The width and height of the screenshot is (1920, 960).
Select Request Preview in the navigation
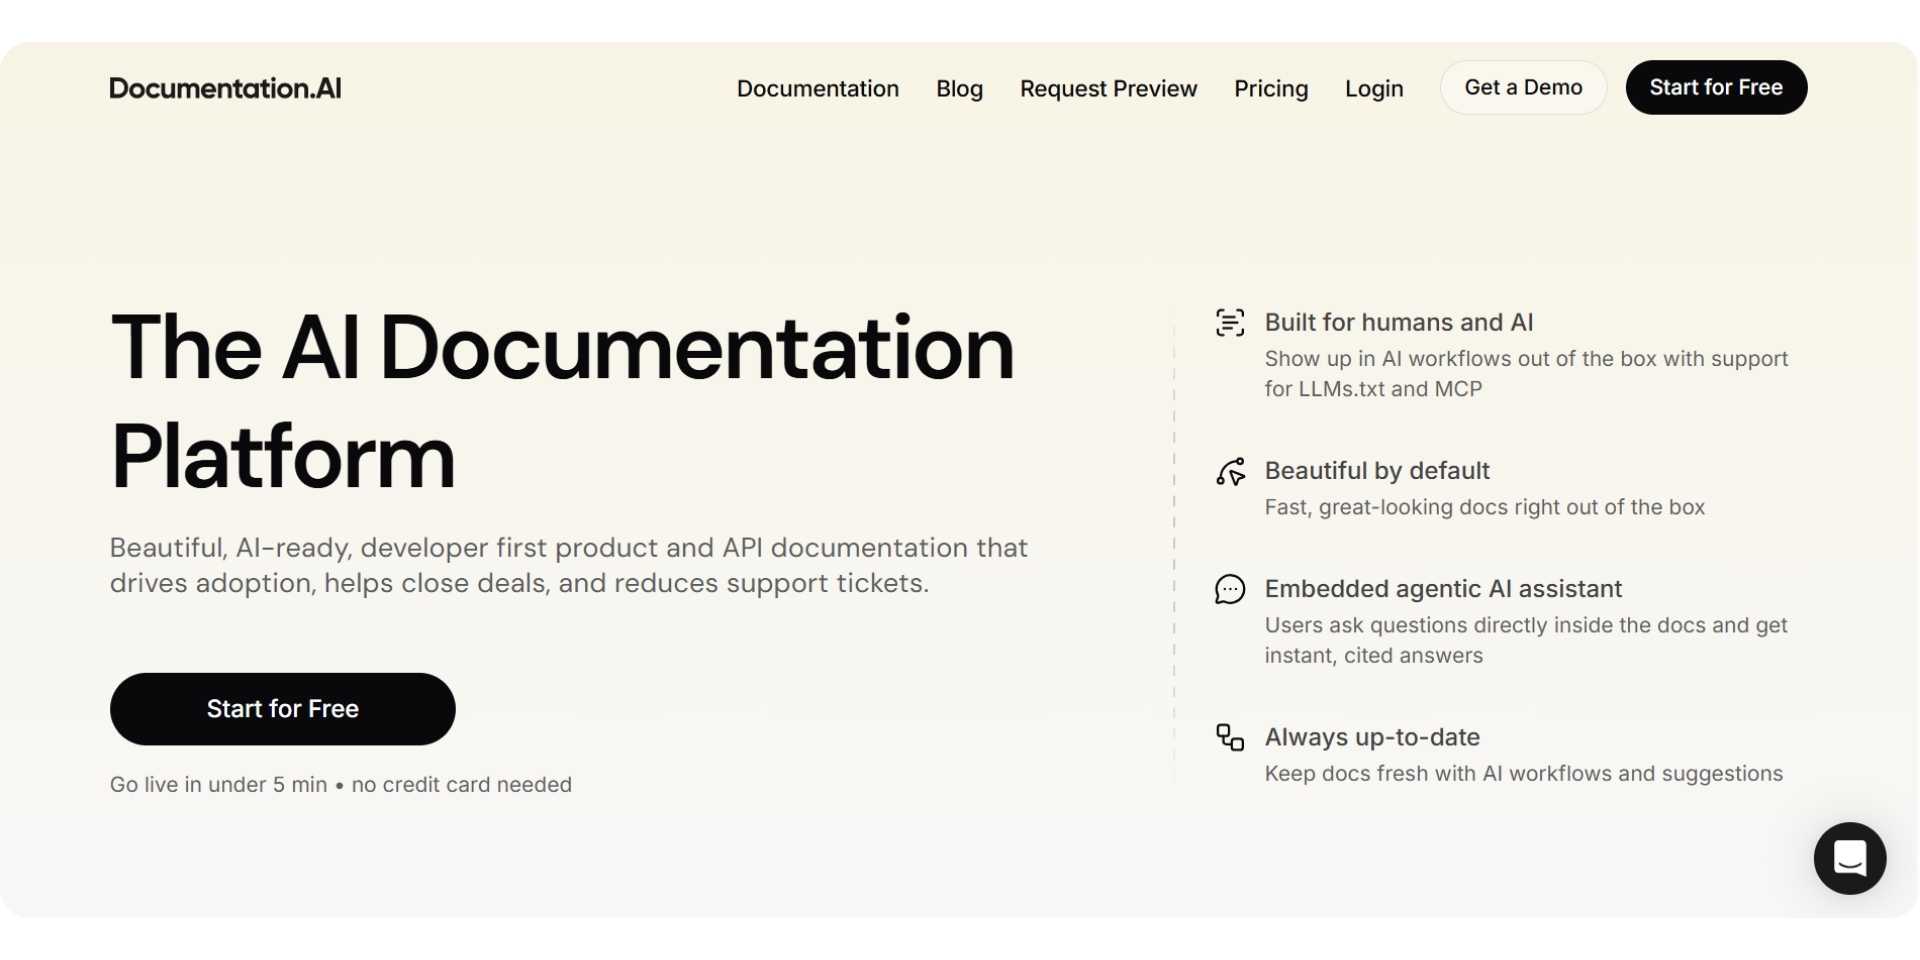coord(1108,88)
